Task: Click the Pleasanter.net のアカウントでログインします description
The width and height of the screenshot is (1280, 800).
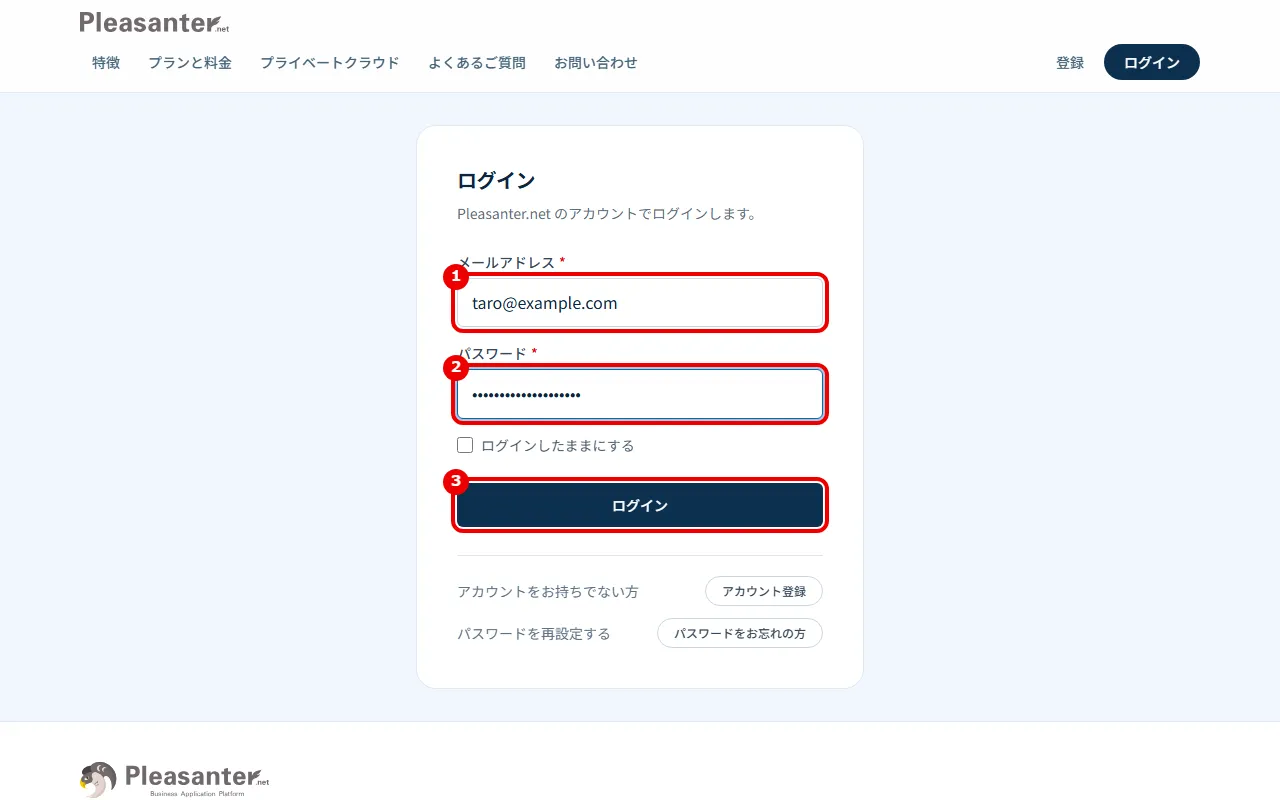Action: click(607, 214)
